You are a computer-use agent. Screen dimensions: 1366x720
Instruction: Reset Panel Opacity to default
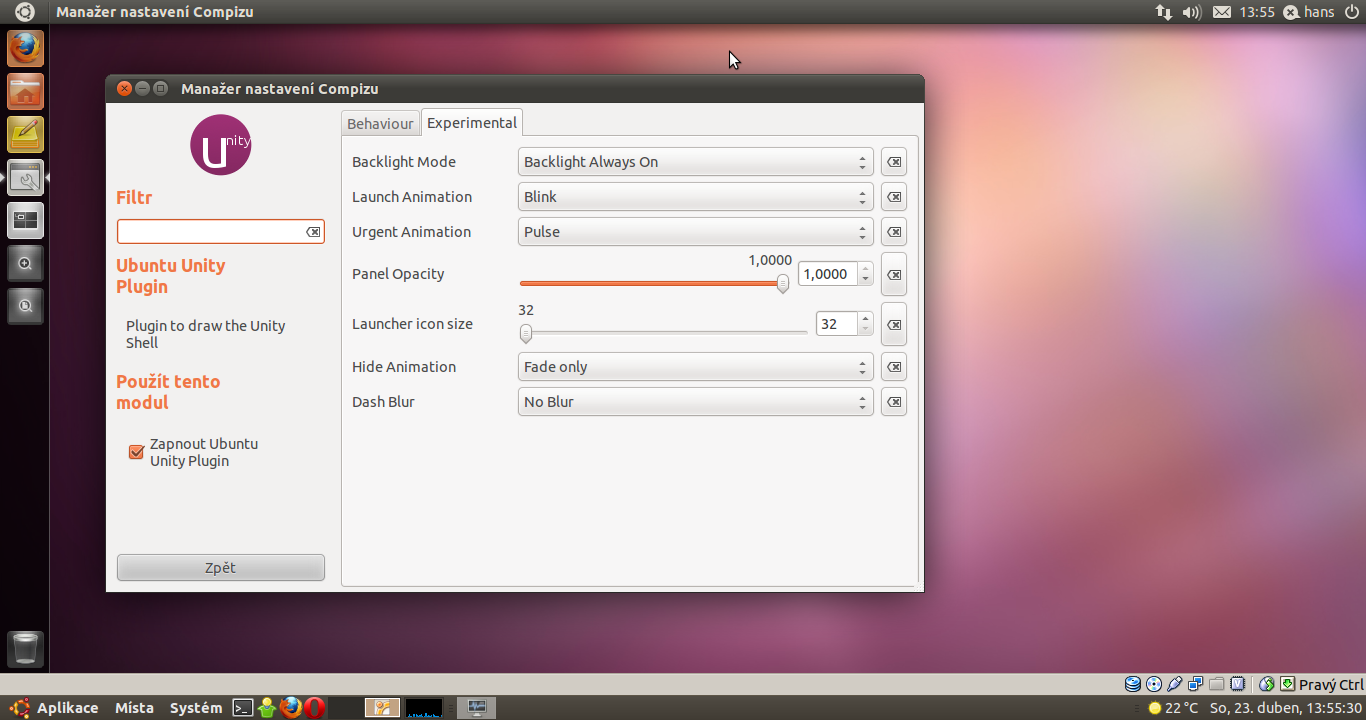[x=894, y=274]
